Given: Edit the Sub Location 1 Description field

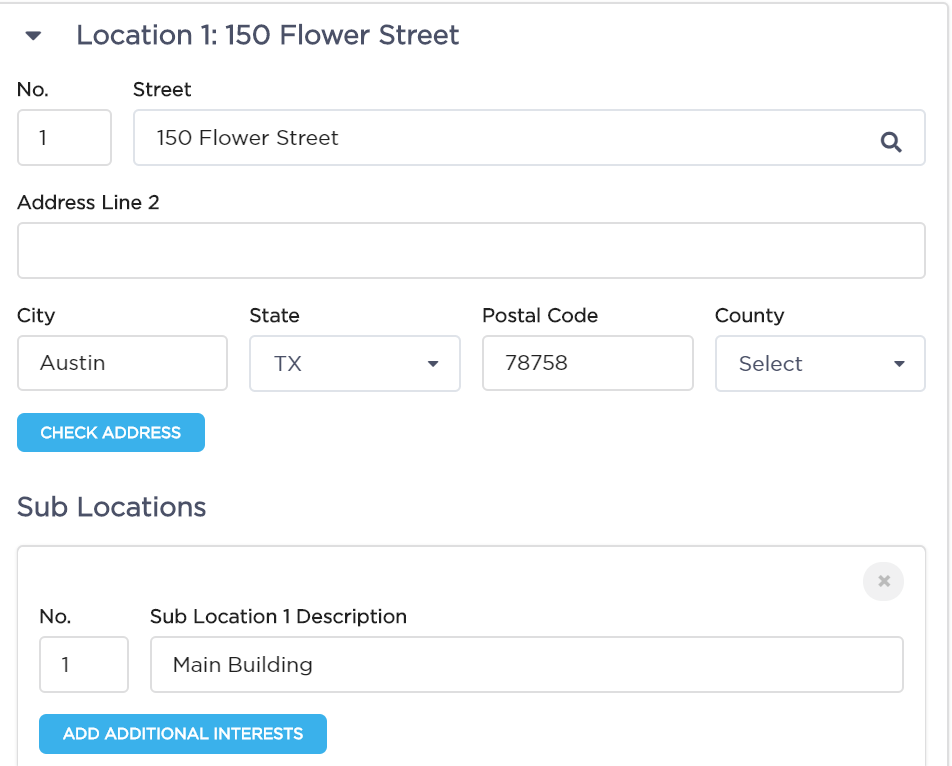Looking at the screenshot, I should click(x=527, y=665).
